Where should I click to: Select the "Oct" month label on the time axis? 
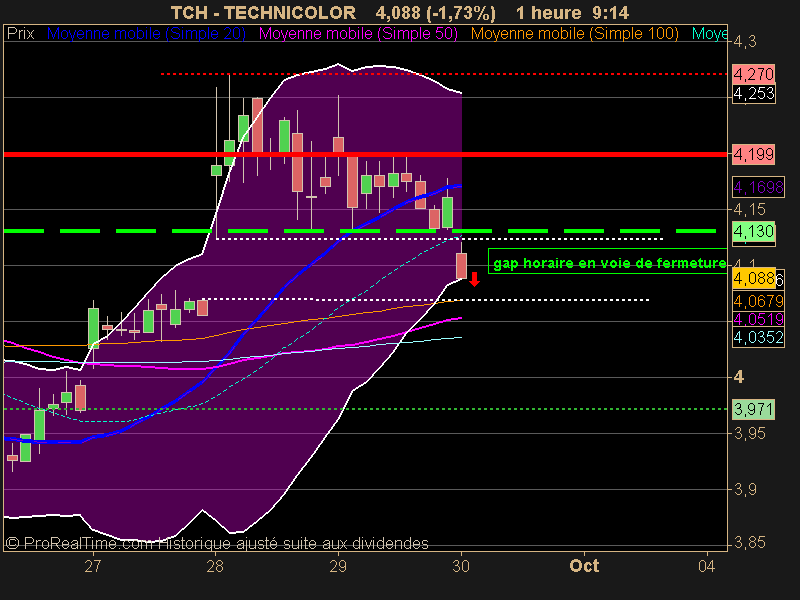tap(584, 566)
